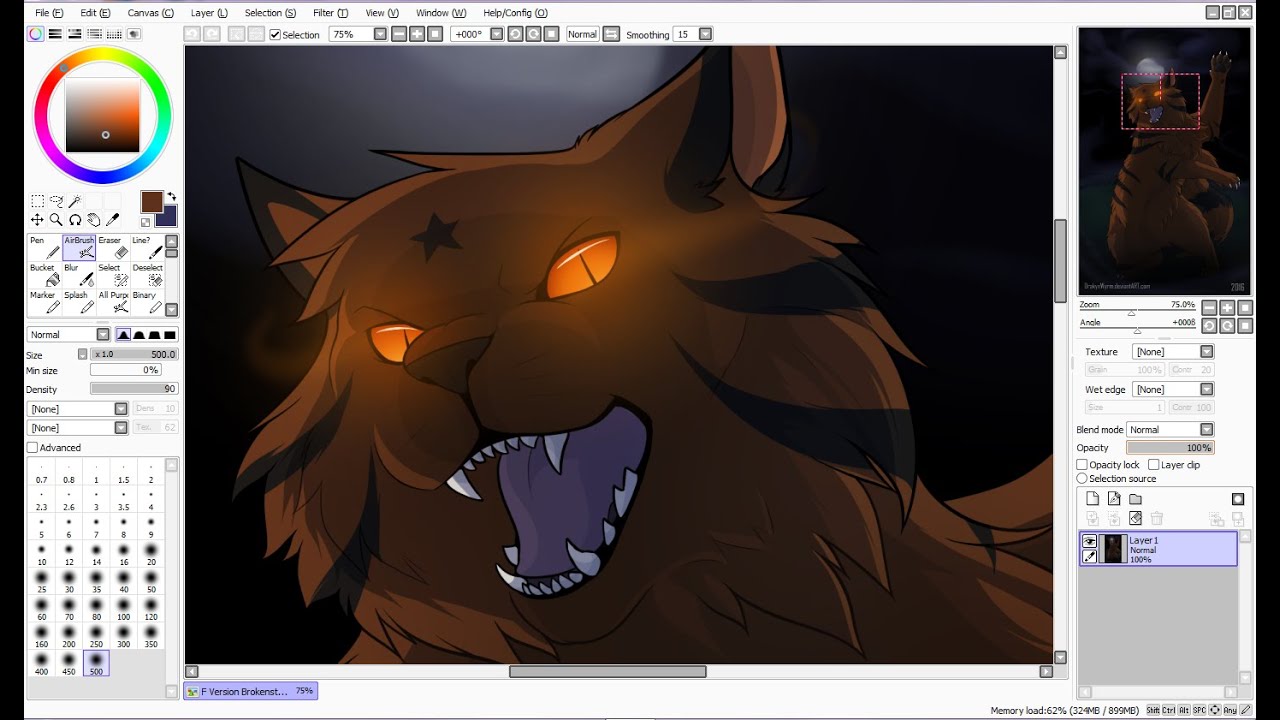Select the Magic Wand tool
Image resolution: width=1280 pixels, height=720 pixels.
75,201
